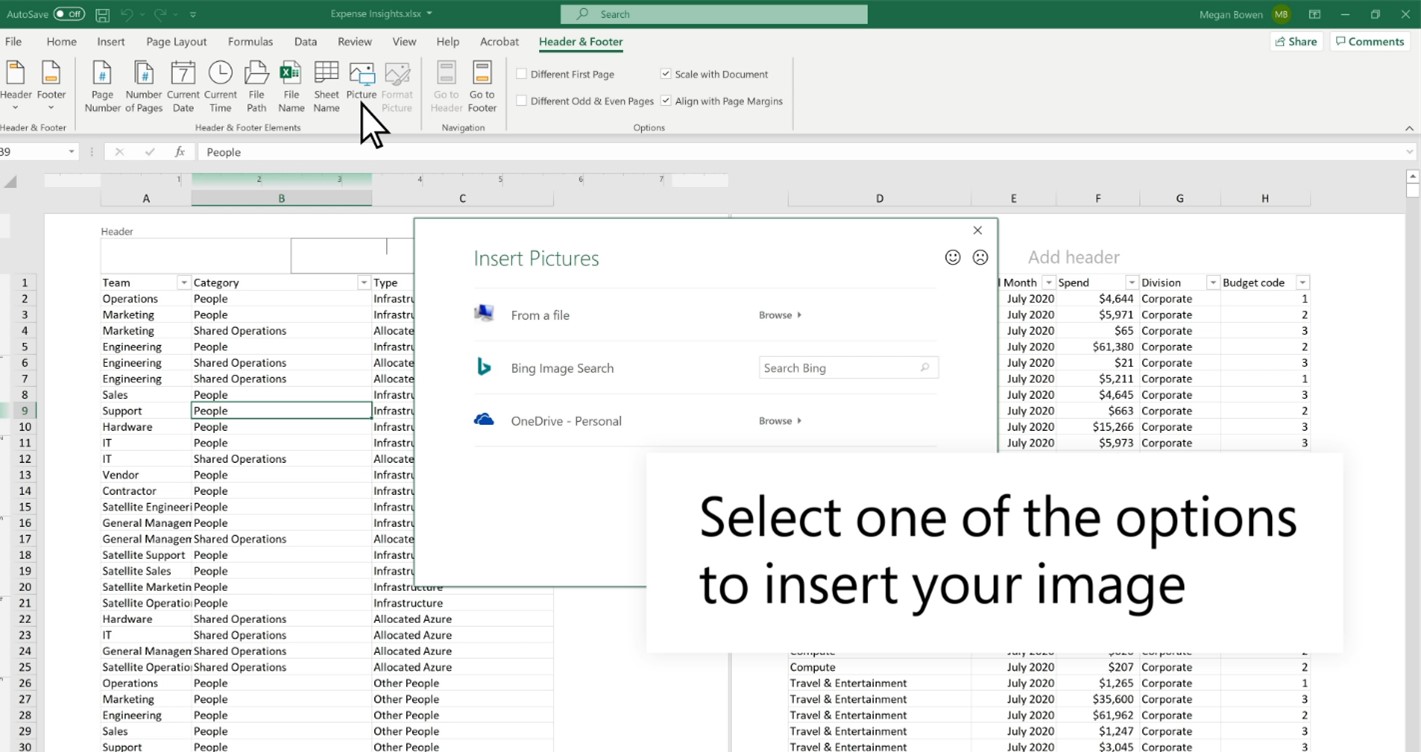Open the Category column filter dropdown
Image resolution: width=1421 pixels, height=752 pixels.
point(364,282)
